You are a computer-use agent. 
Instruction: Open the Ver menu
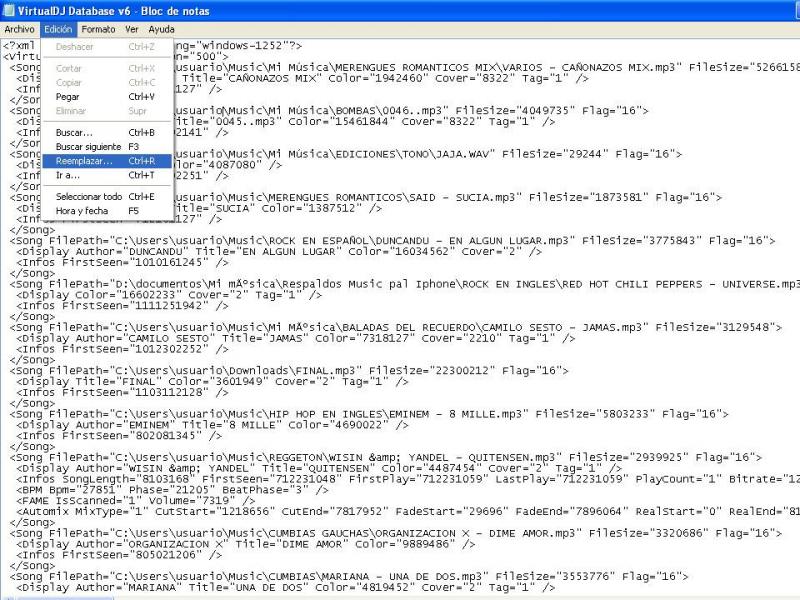(132, 30)
